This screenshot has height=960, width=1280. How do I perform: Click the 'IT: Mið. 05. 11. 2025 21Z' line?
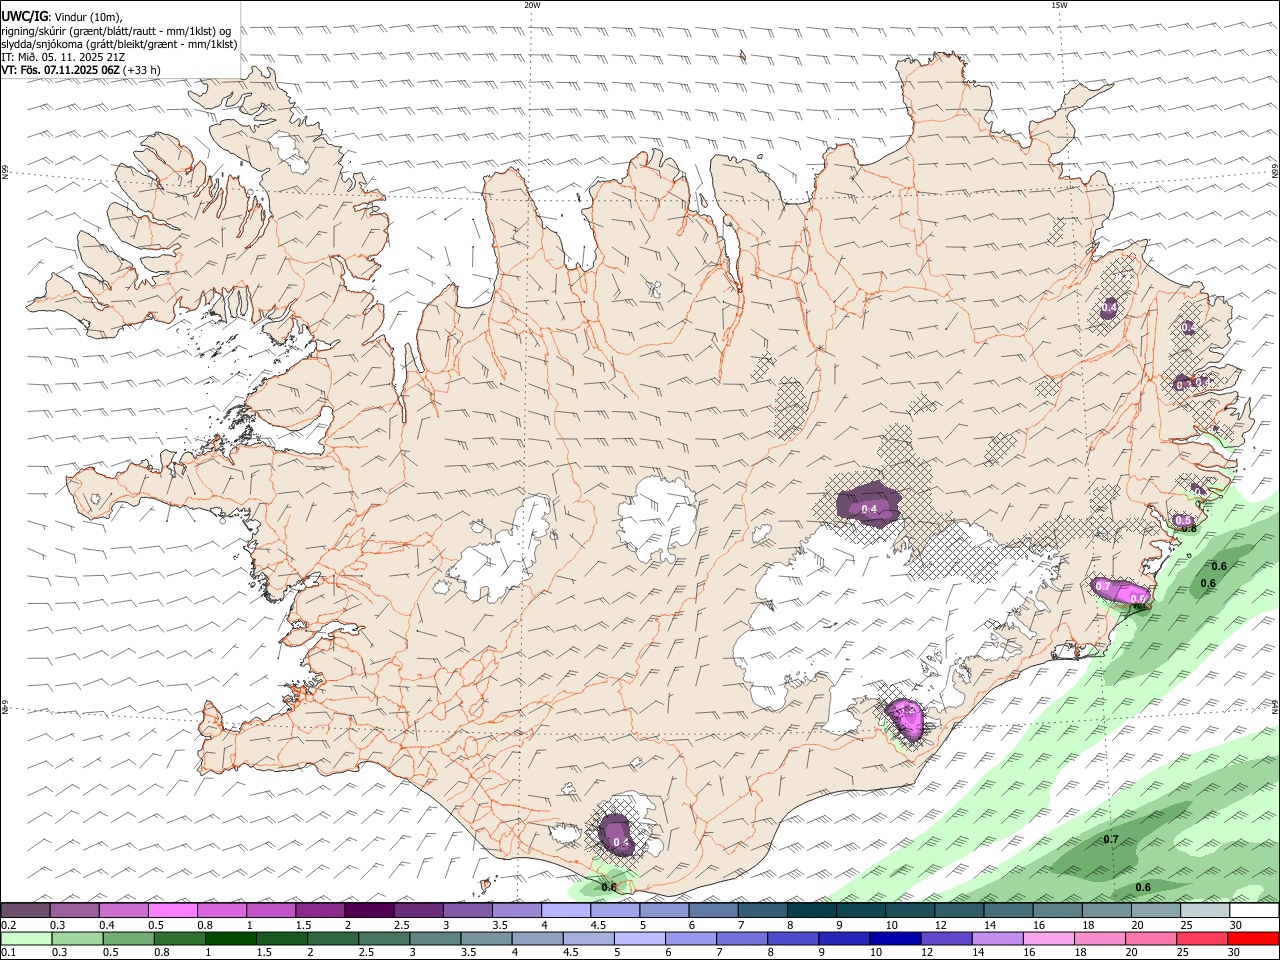tap(63, 57)
